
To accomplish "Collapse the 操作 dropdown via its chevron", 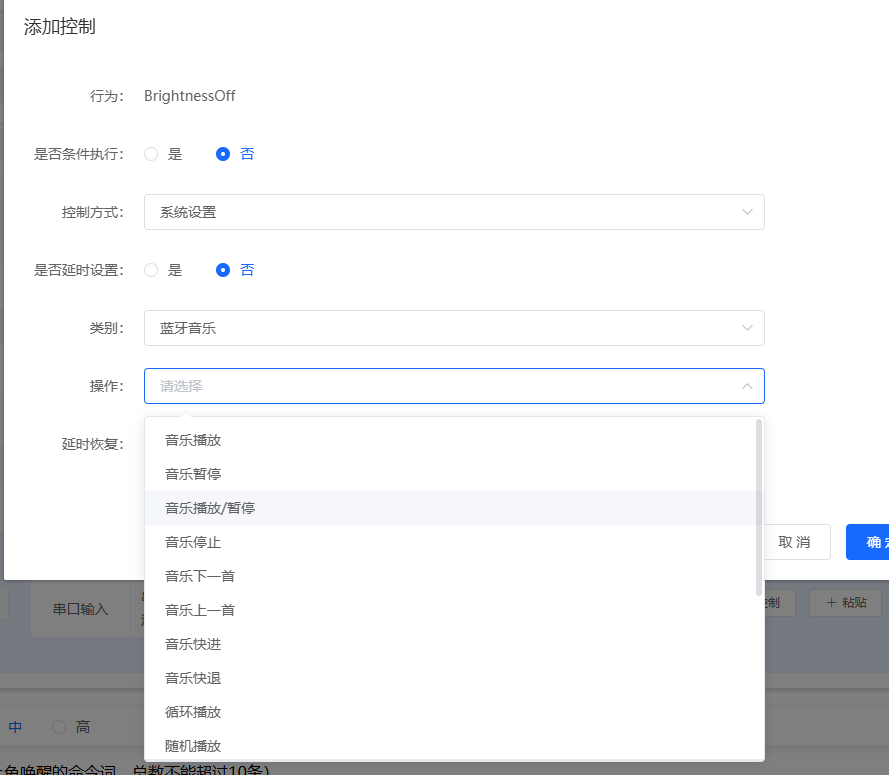I will click(747, 386).
